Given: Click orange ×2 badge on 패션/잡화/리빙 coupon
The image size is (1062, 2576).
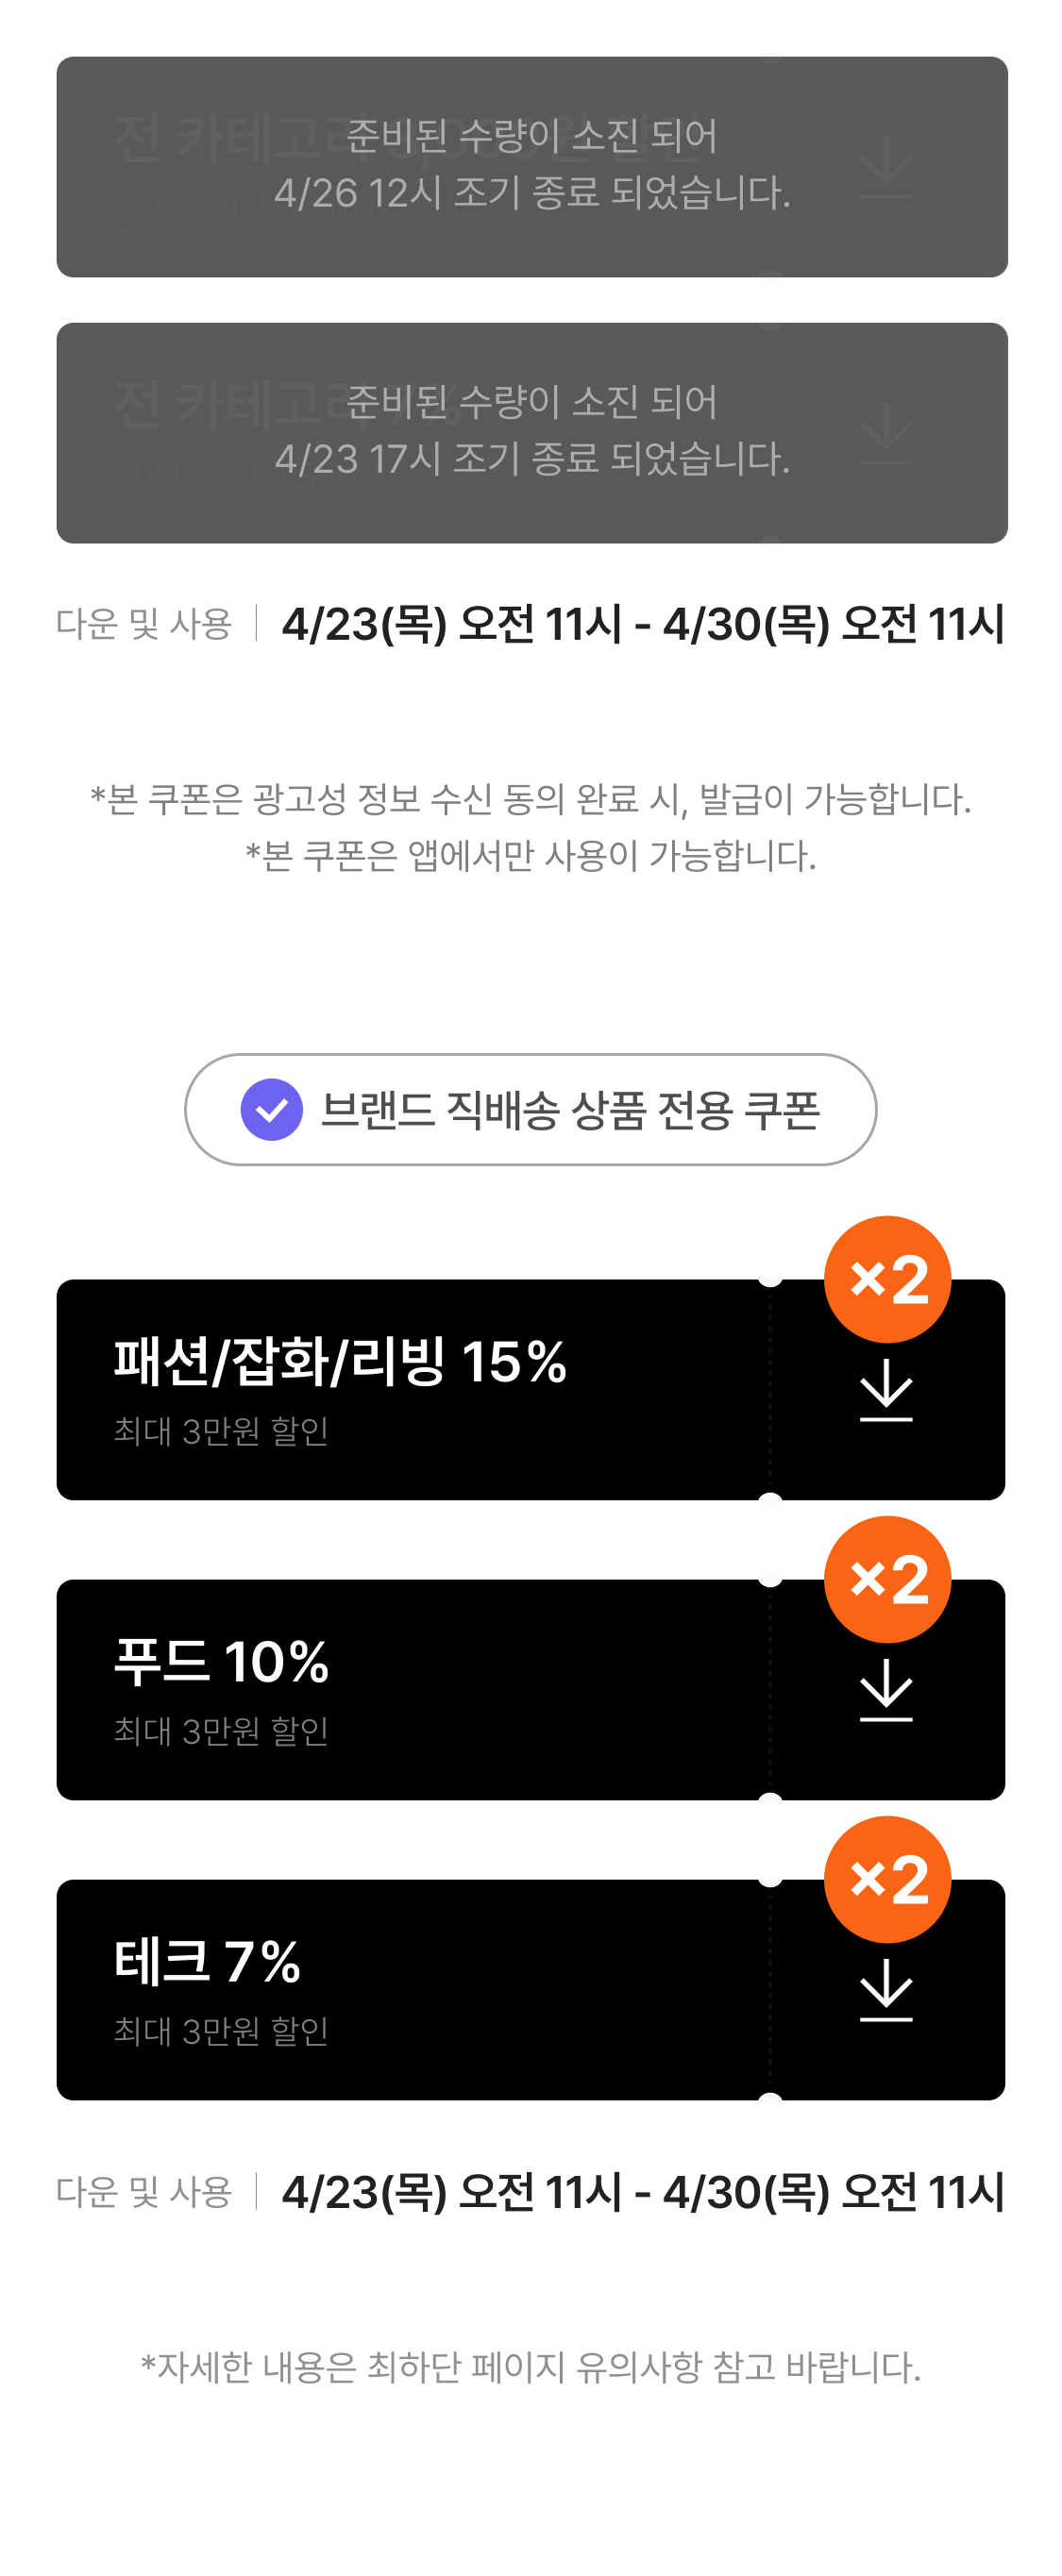Looking at the screenshot, I should (x=887, y=1279).
